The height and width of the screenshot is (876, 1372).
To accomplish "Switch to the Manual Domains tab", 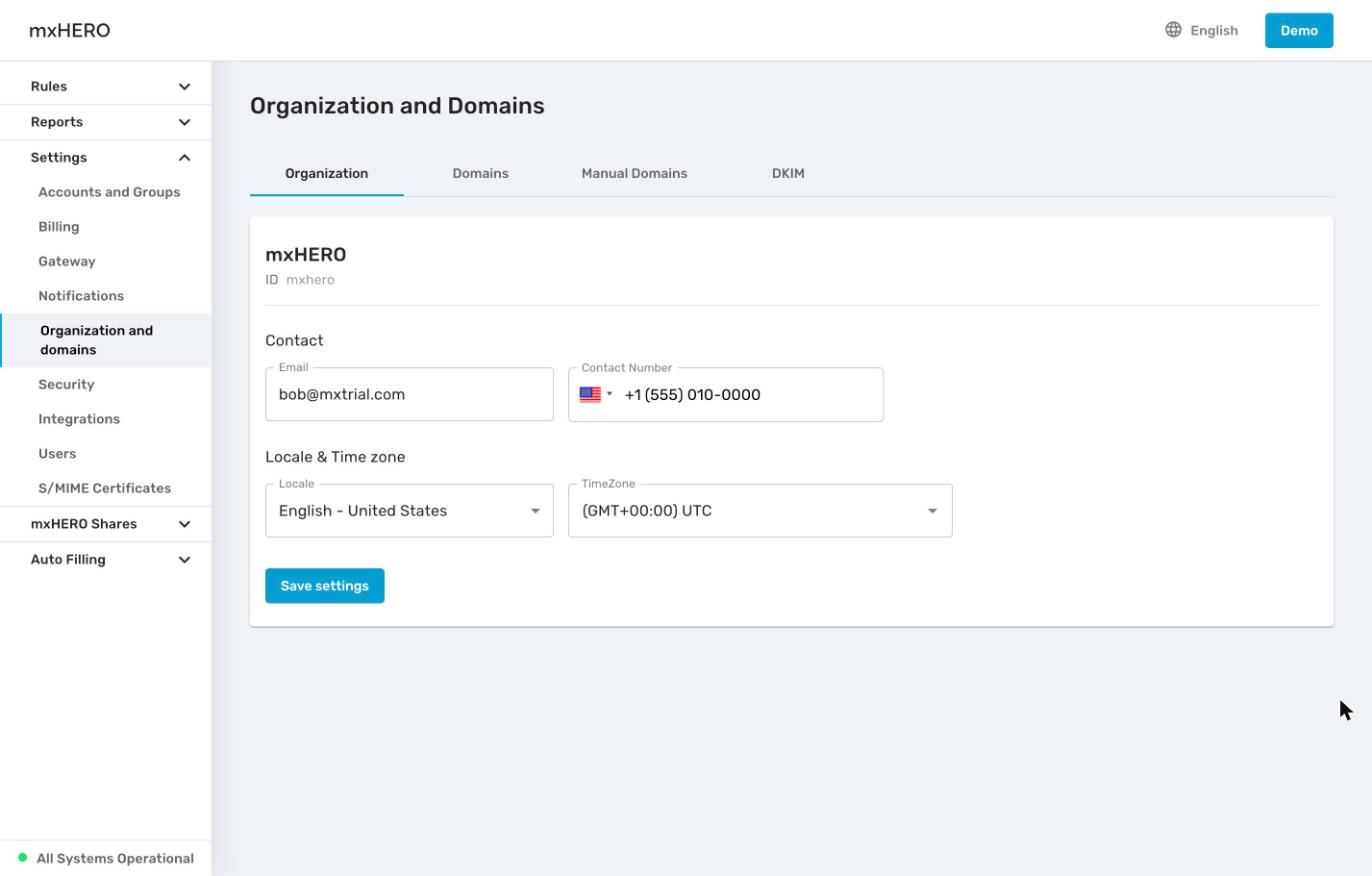I will coord(634,173).
